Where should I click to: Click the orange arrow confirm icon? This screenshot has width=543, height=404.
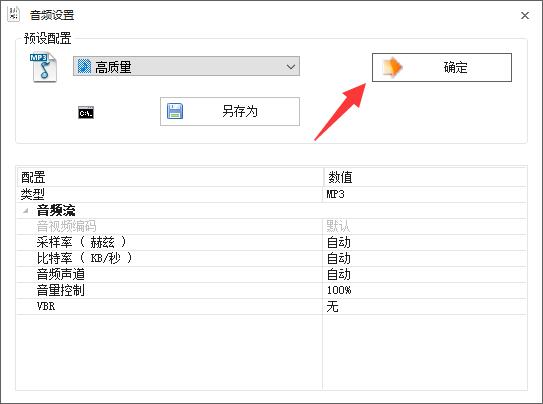(393, 67)
